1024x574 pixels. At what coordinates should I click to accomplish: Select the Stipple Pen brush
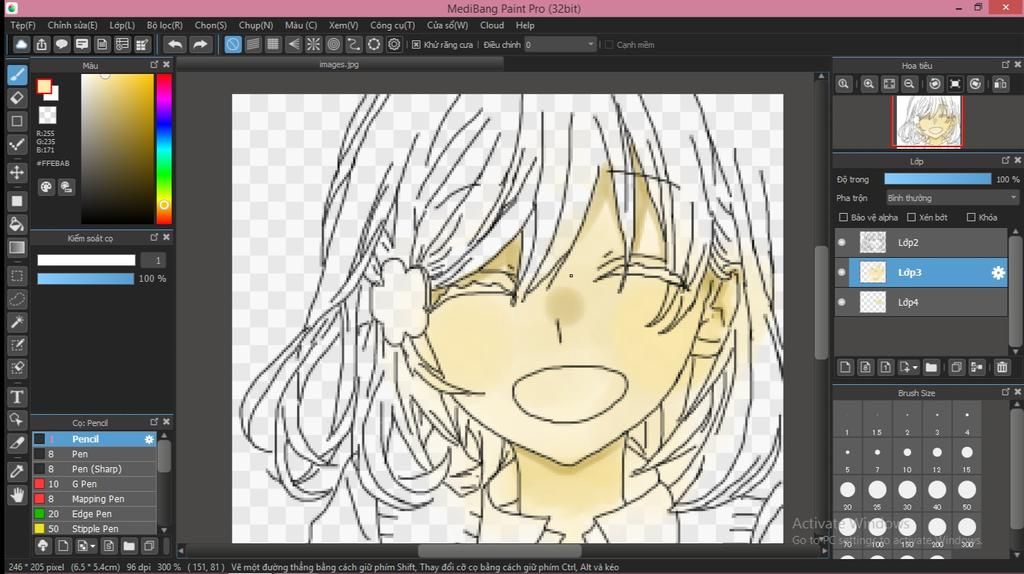click(x=95, y=529)
